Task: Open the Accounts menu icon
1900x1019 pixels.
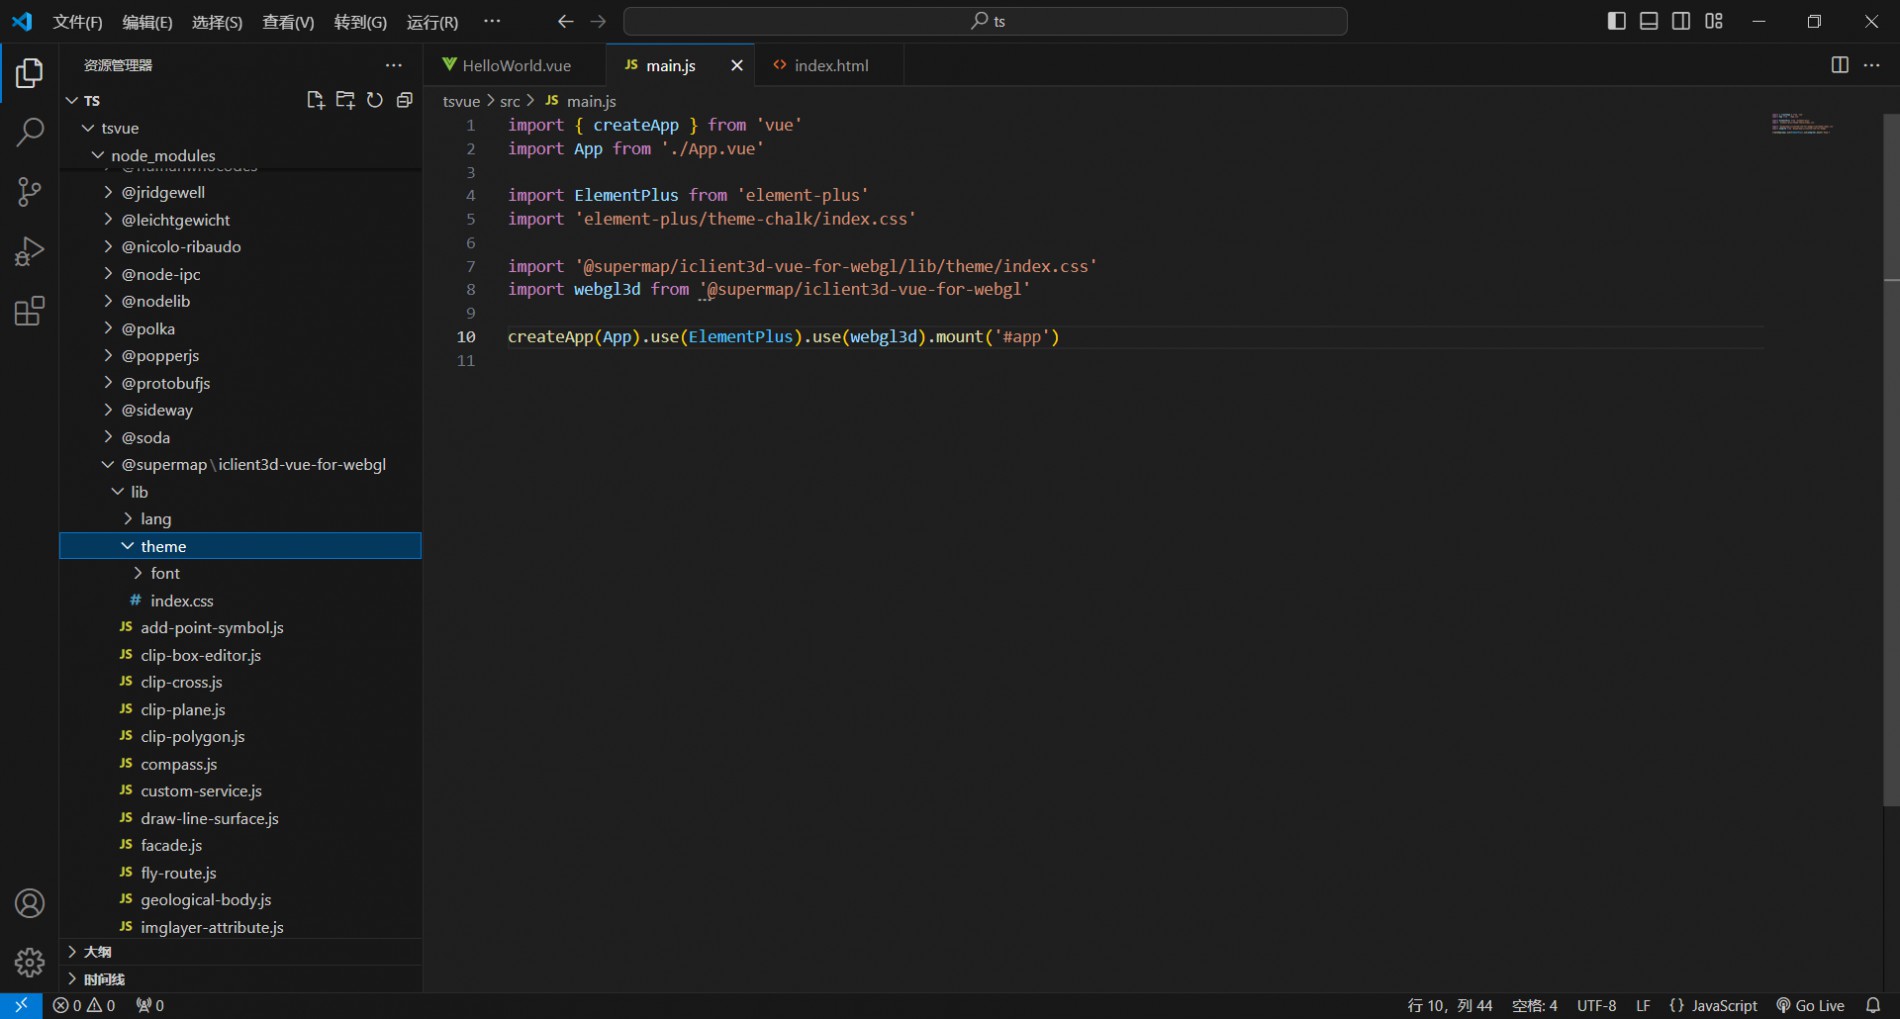Action: (x=29, y=903)
